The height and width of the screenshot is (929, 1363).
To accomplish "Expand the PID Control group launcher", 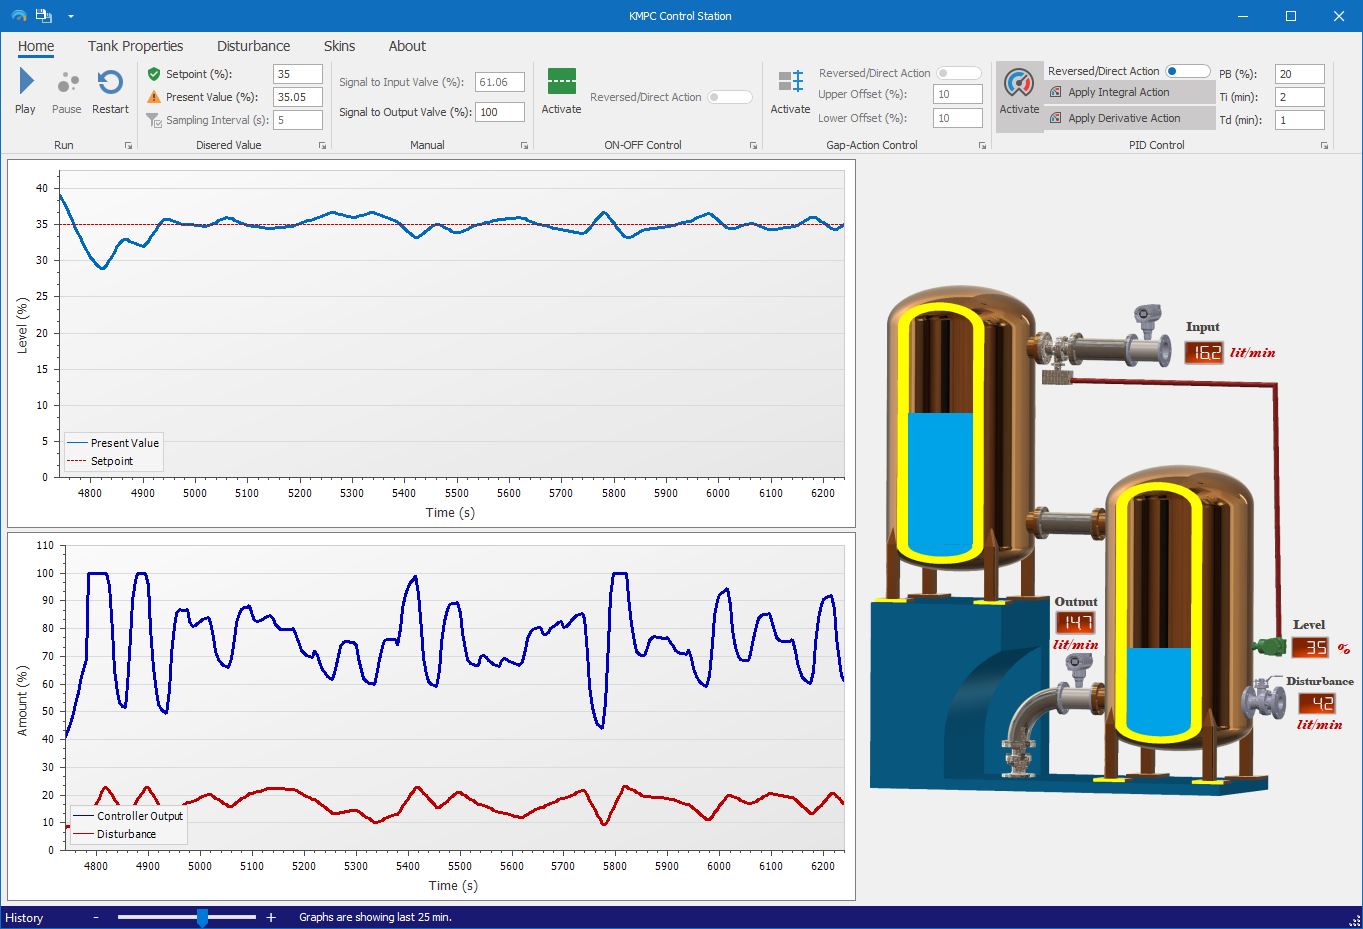I will pos(1324,146).
